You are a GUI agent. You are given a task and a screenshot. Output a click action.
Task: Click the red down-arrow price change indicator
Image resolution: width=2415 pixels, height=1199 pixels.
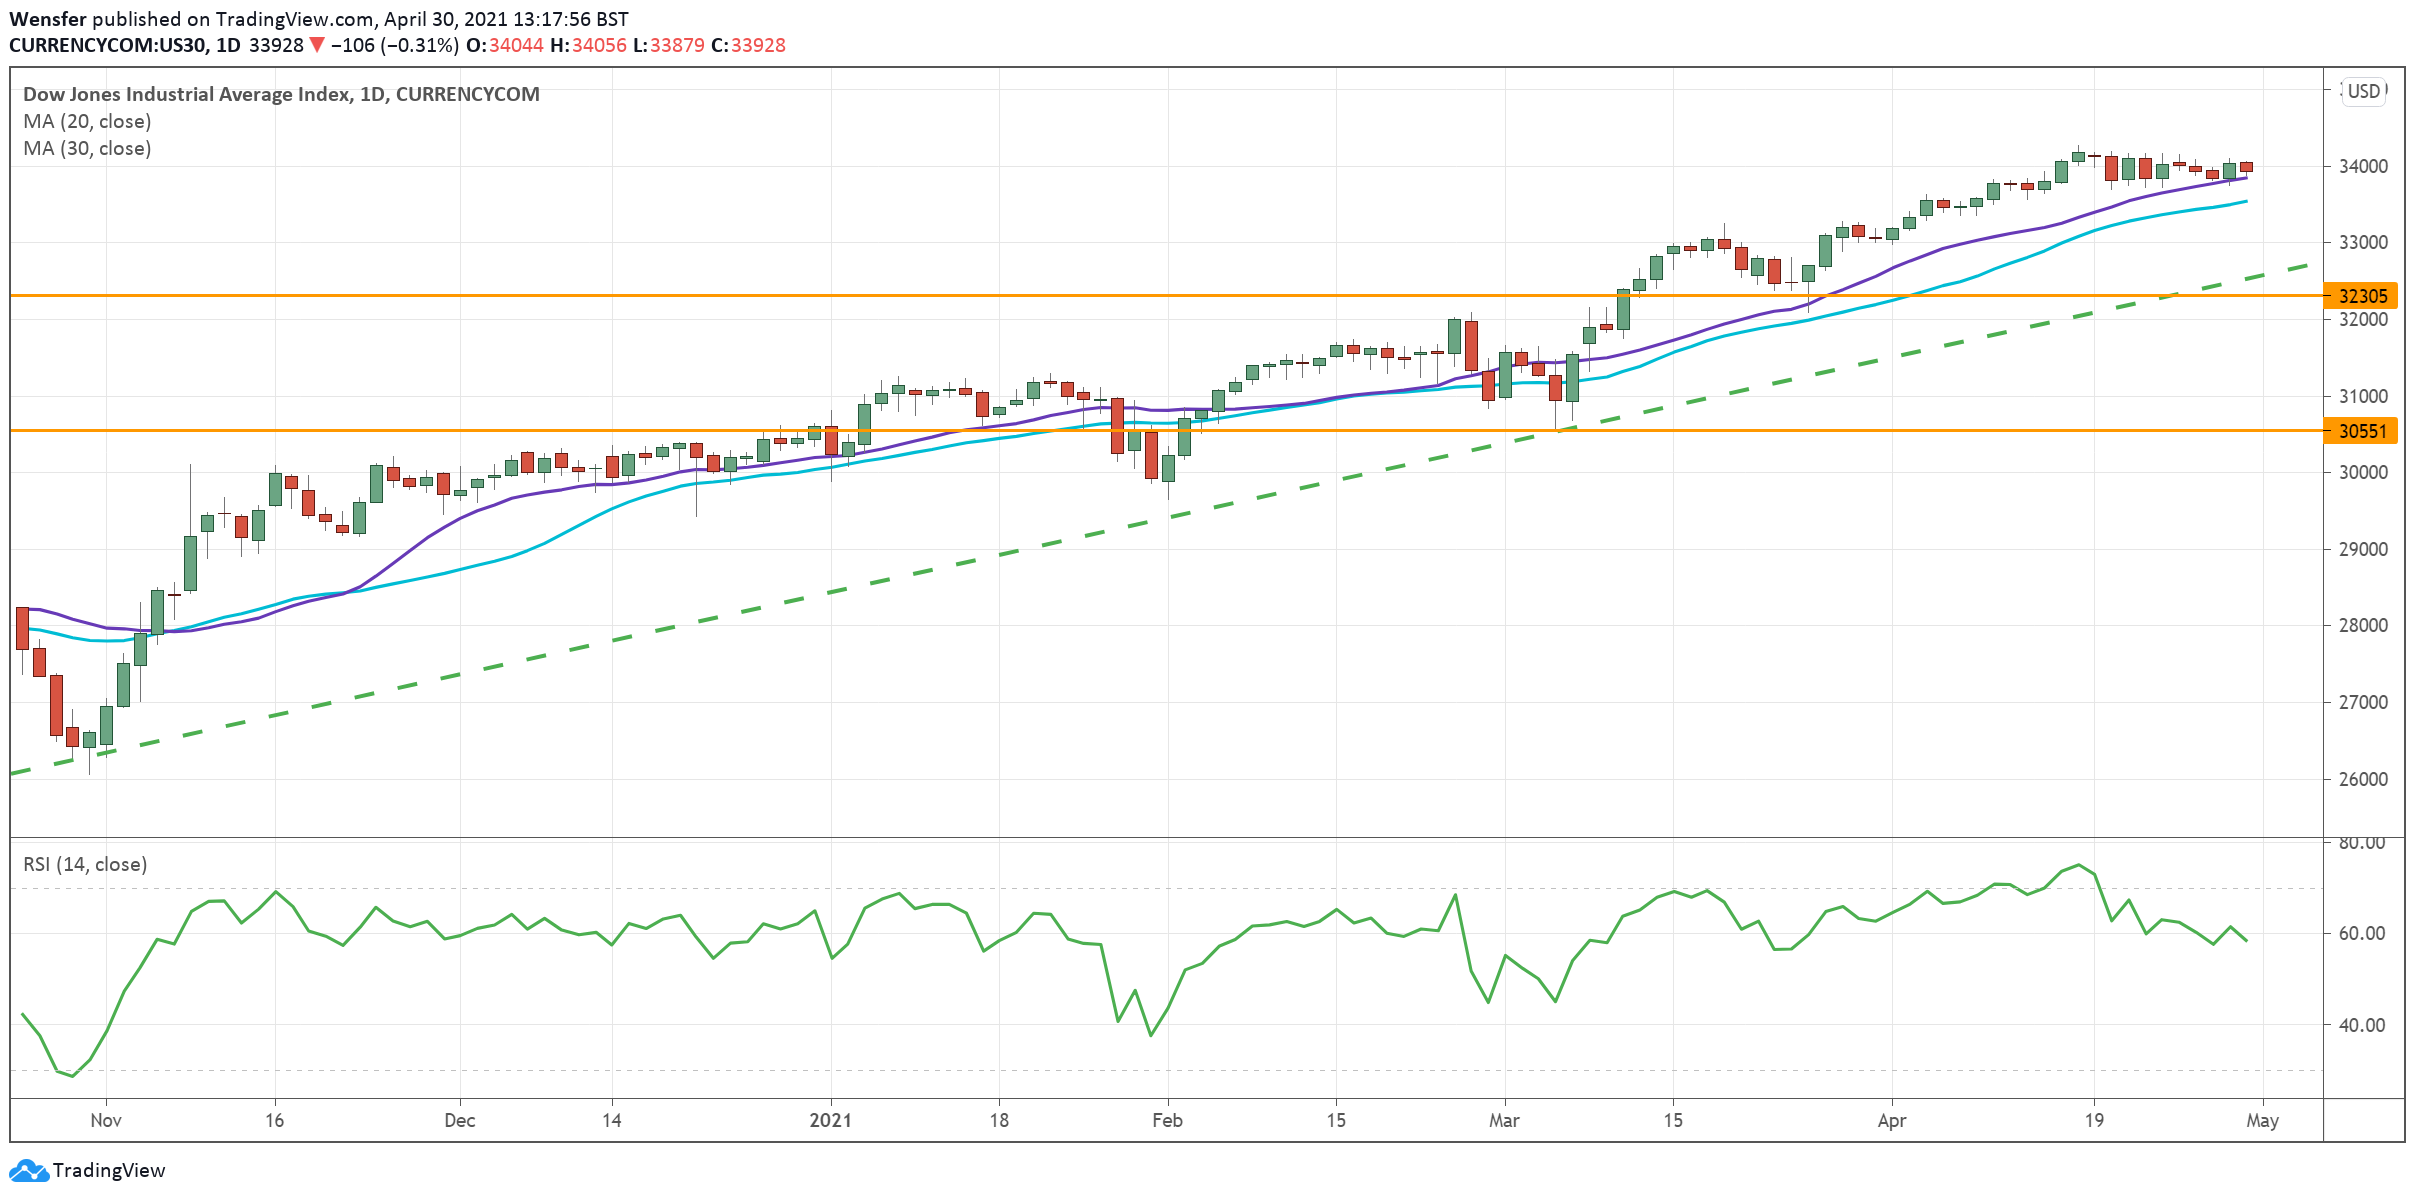[316, 45]
